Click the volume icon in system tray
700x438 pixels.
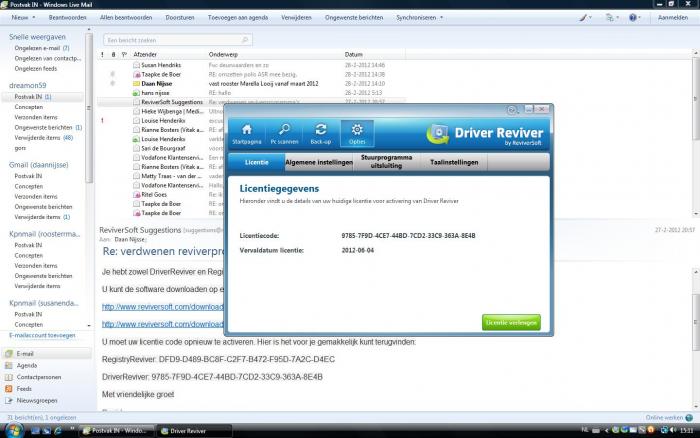pyautogui.click(x=673, y=430)
